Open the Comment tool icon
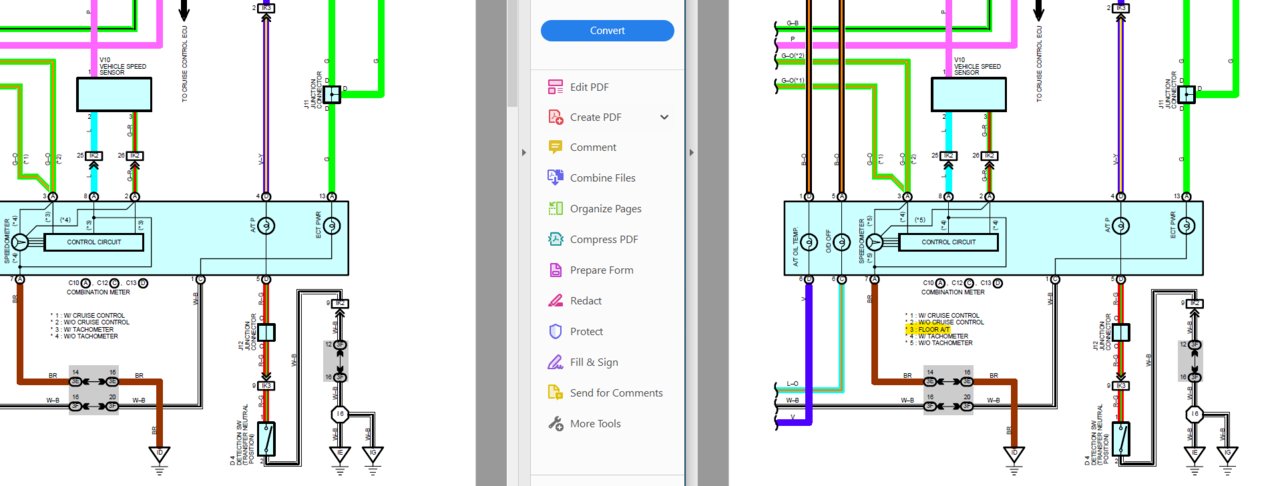Screen dimensions: 1280x486 point(555,147)
